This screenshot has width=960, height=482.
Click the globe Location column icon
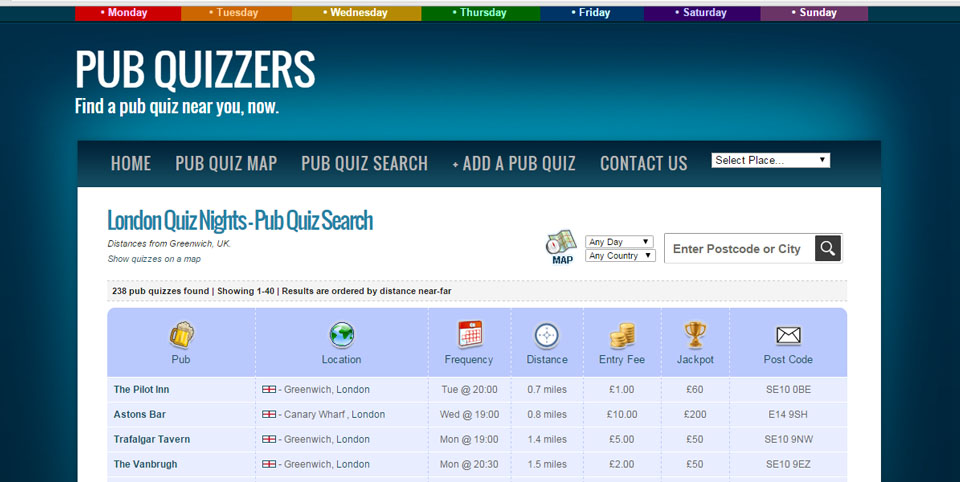342,334
